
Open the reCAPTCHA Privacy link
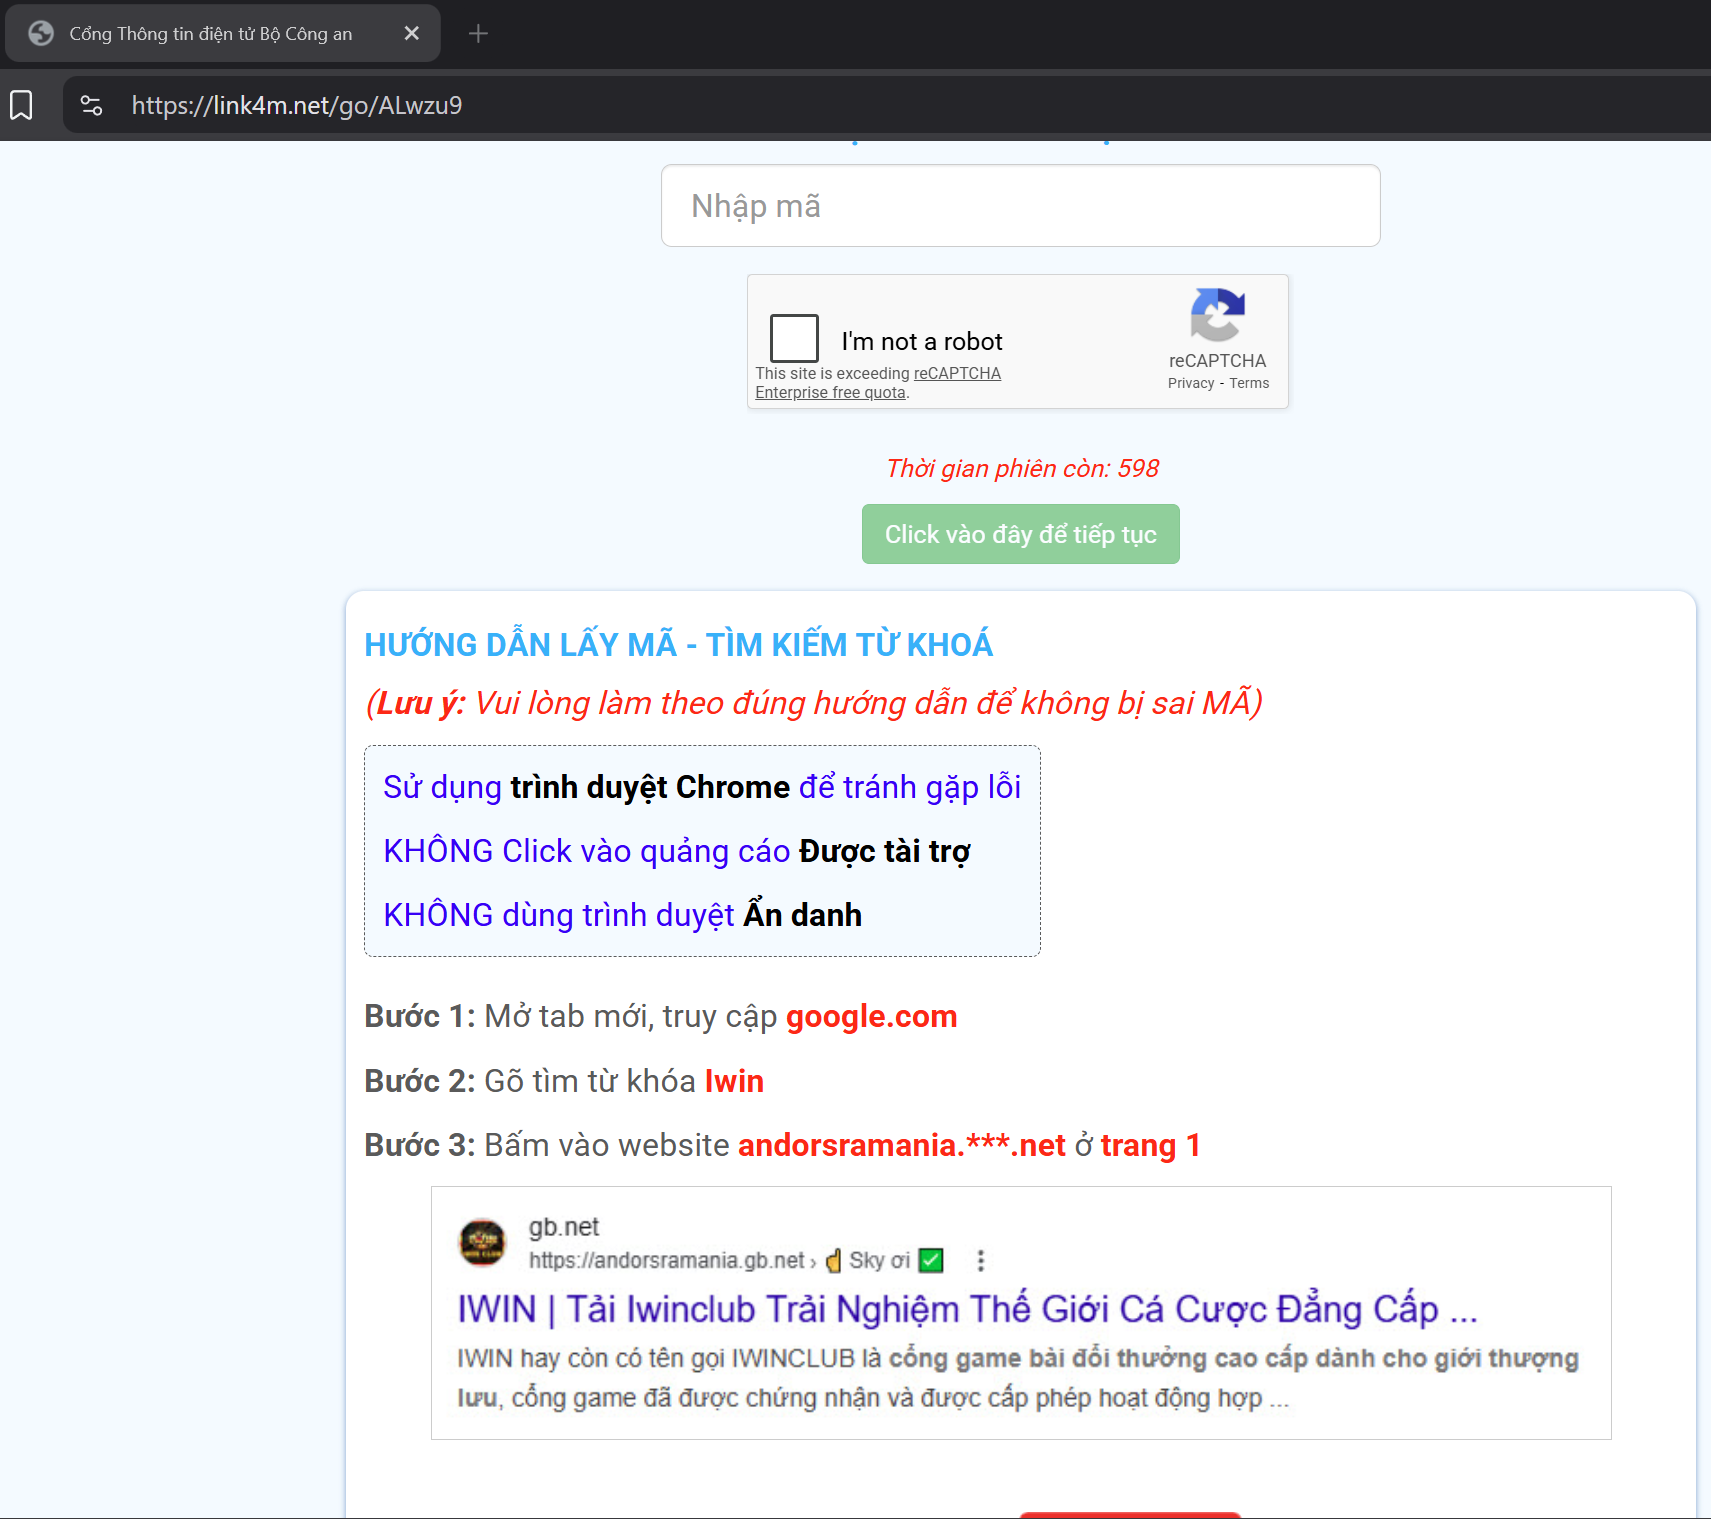1190,383
